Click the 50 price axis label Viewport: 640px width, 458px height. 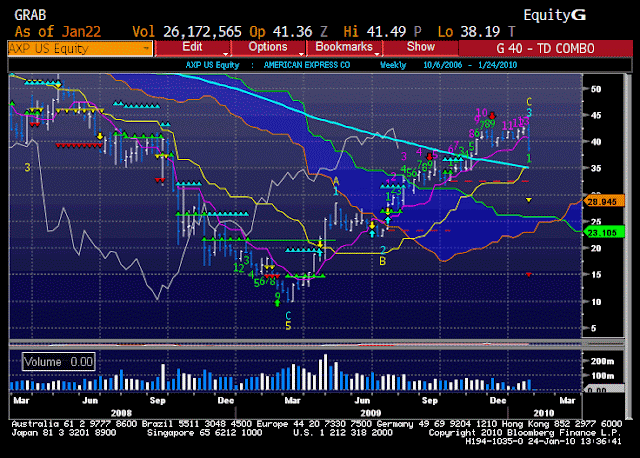[596, 89]
